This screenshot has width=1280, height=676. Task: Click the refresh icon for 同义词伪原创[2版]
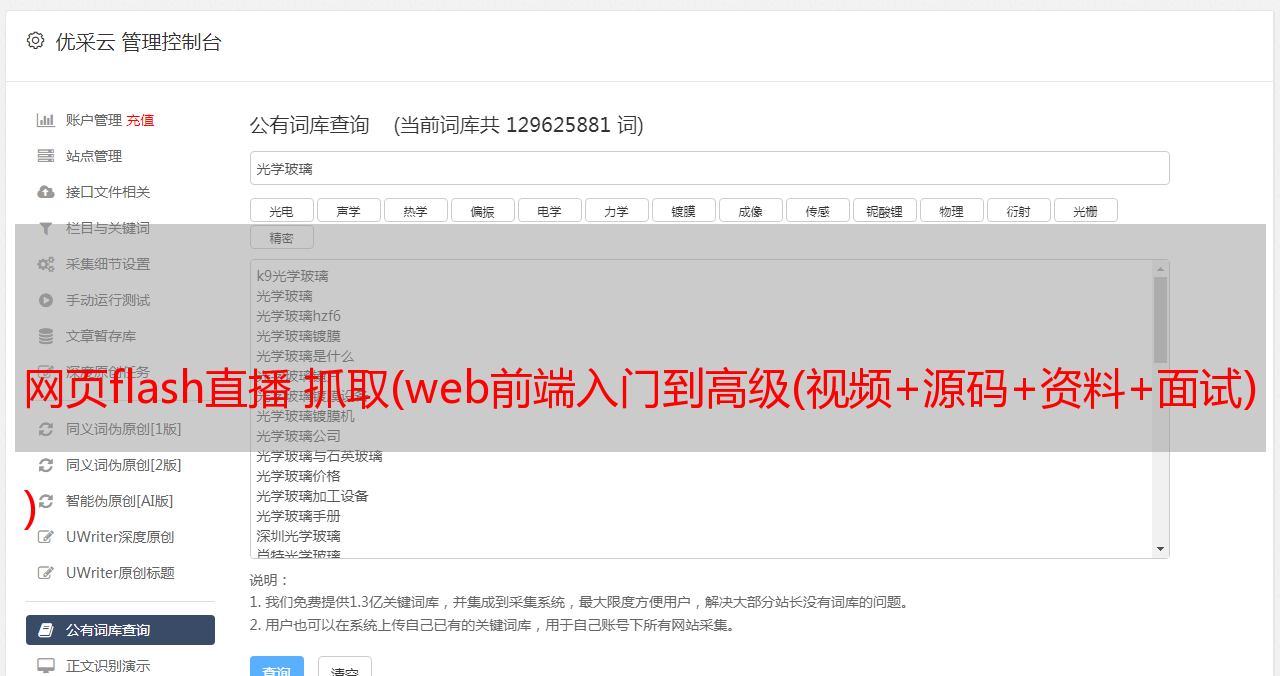tap(46, 465)
